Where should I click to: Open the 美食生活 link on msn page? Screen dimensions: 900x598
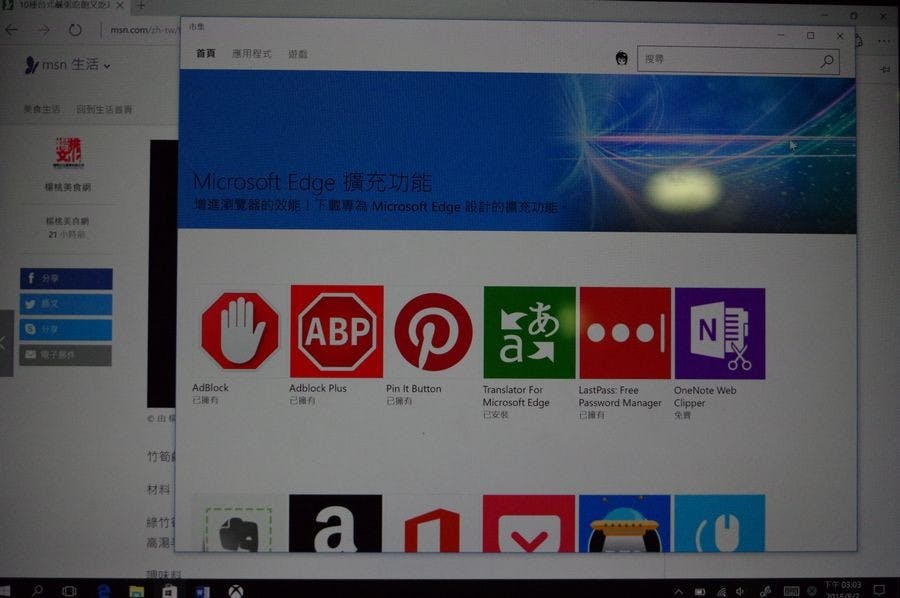[41, 108]
